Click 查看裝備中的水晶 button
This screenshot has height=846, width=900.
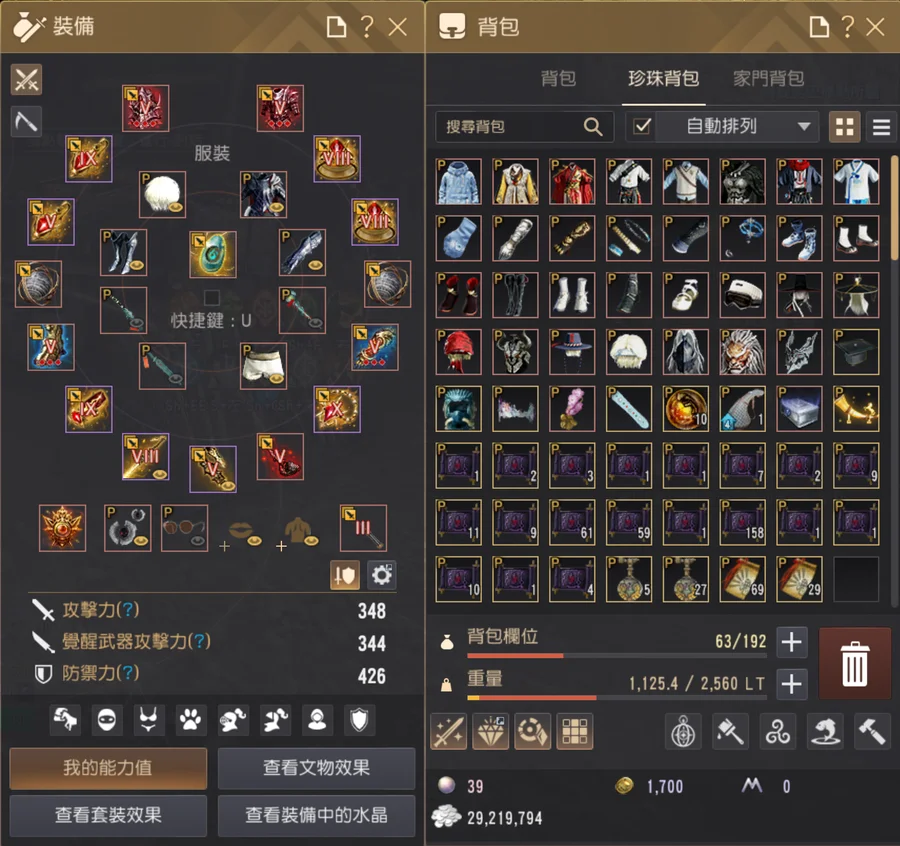[316, 815]
